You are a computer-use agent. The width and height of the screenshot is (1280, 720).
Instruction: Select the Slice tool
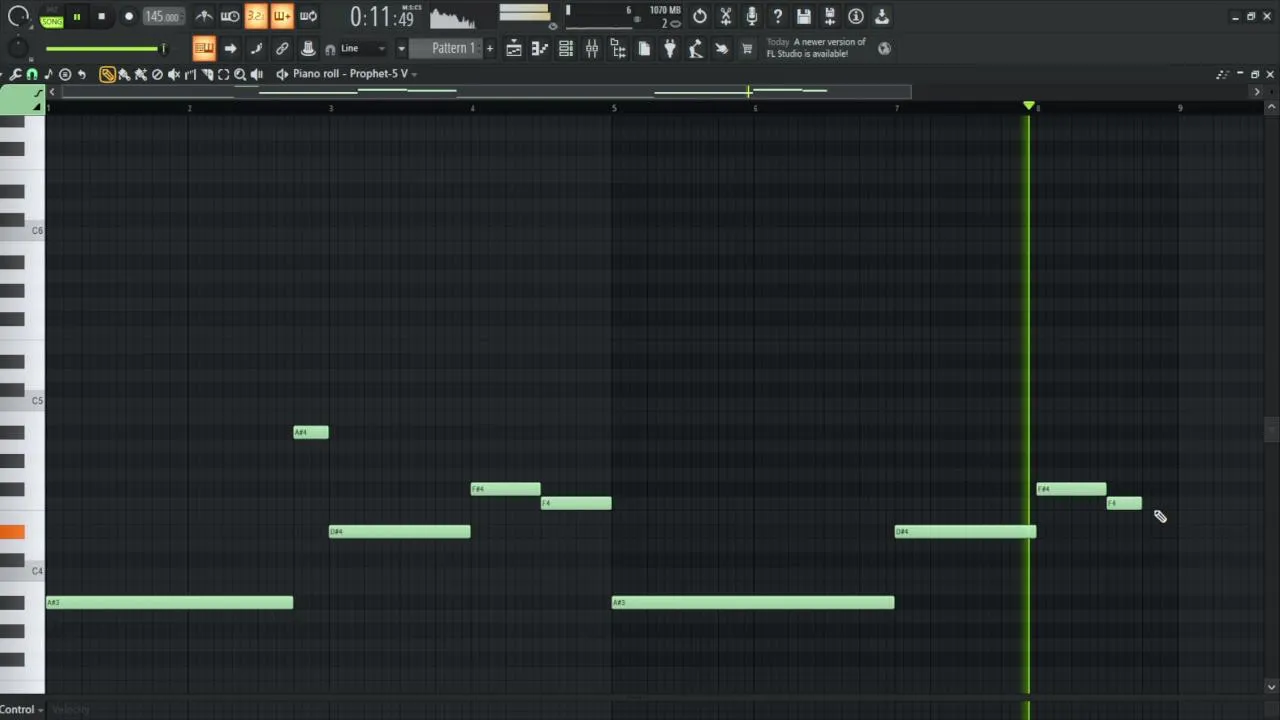pos(207,74)
